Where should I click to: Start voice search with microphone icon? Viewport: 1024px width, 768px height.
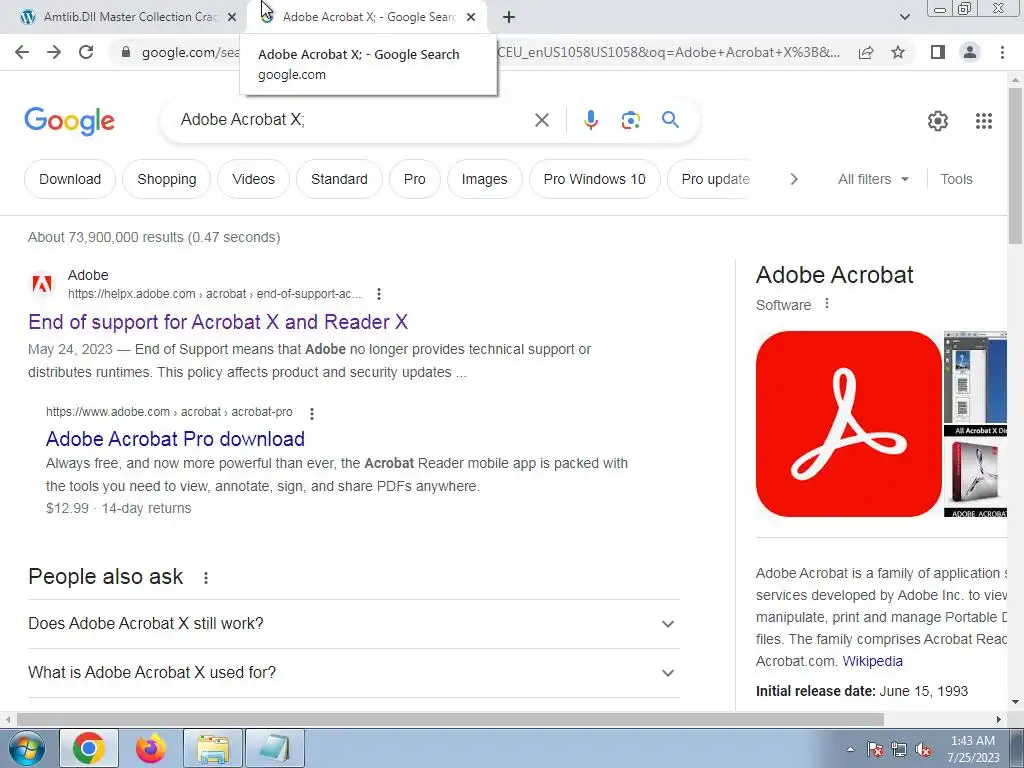click(590, 120)
